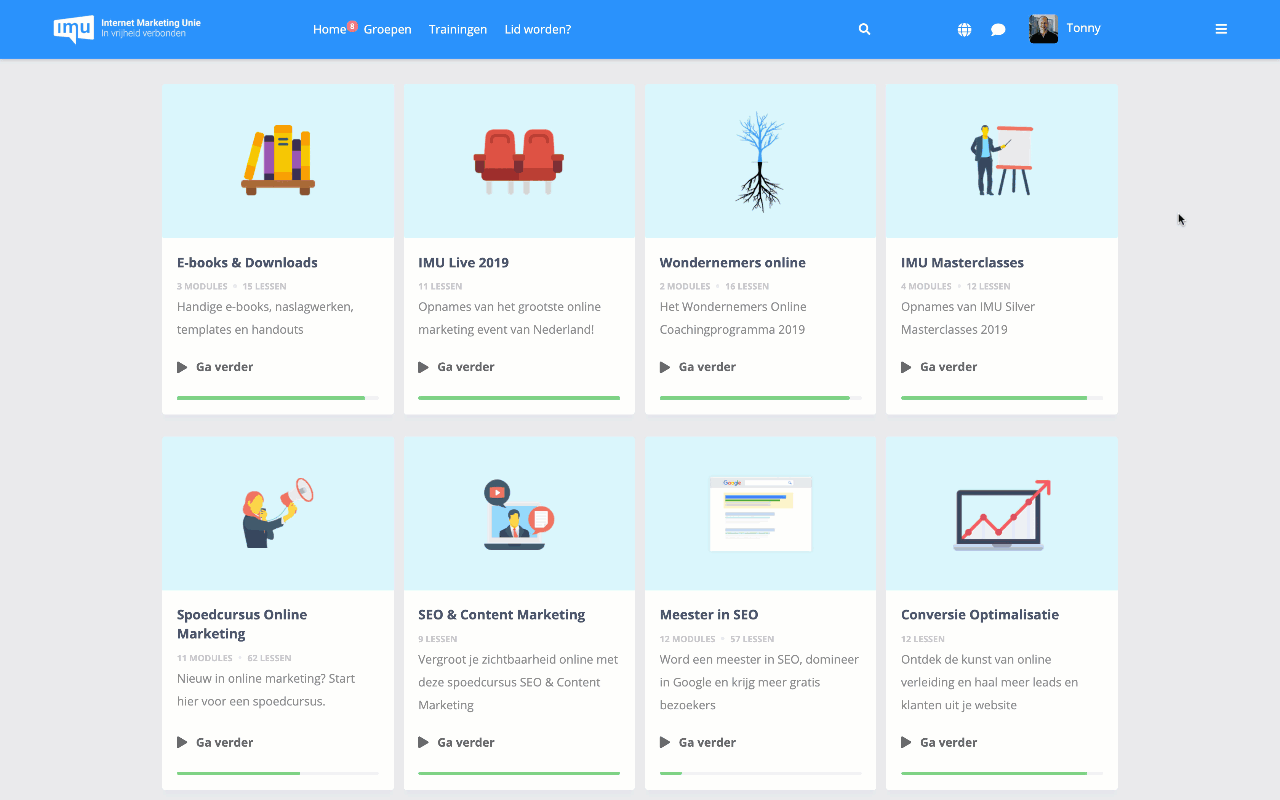Click Ga verder for IMU Live 2019

(465, 367)
